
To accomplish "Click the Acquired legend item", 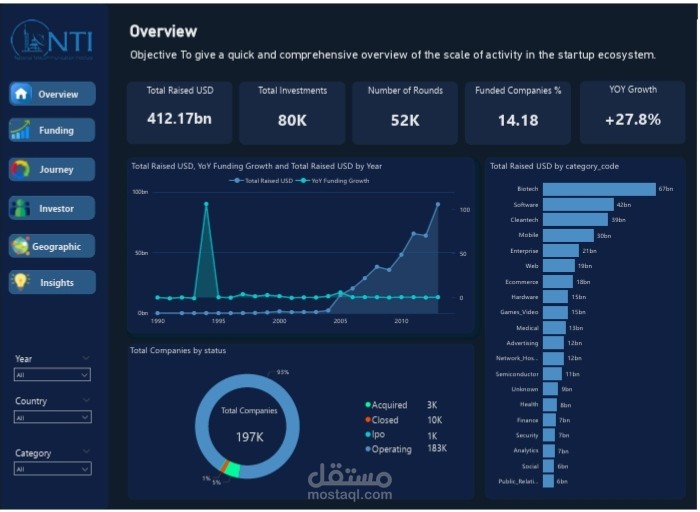I will pos(387,405).
